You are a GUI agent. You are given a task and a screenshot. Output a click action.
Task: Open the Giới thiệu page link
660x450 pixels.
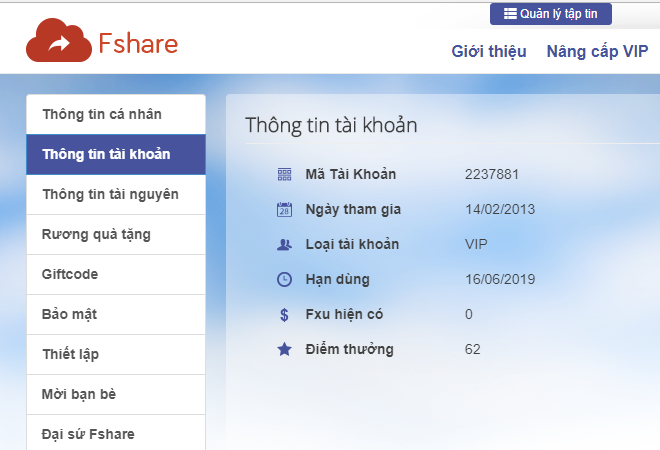pyautogui.click(x=489, y=51)
